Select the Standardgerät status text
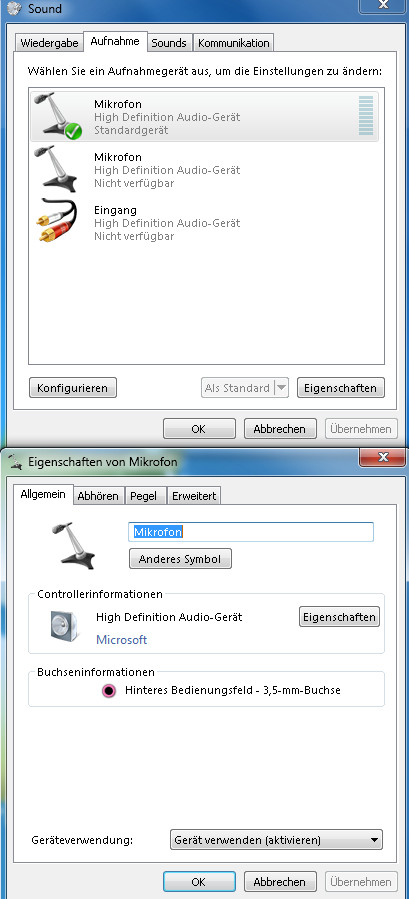The image size is (409, 899). [131, 130]
